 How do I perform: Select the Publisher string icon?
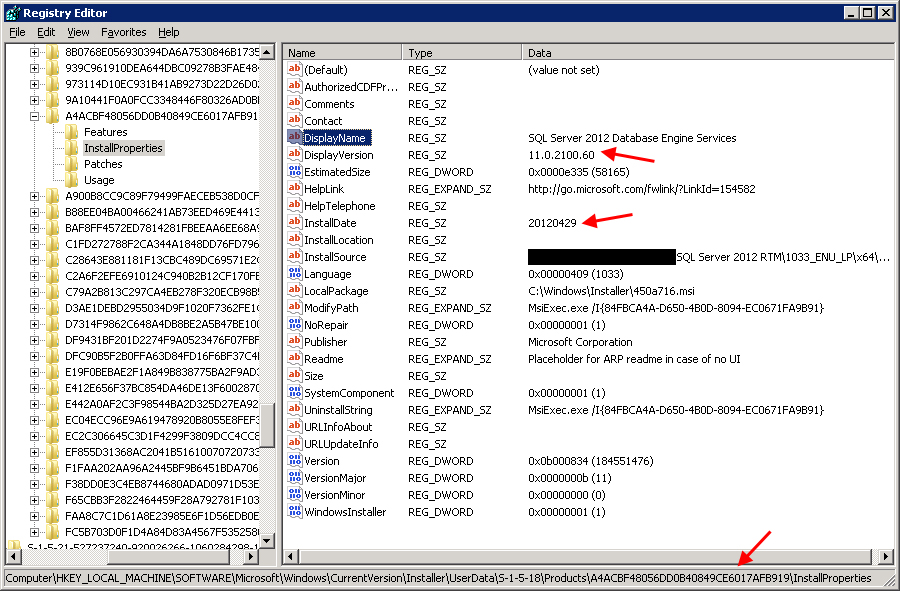click(294, 341)
